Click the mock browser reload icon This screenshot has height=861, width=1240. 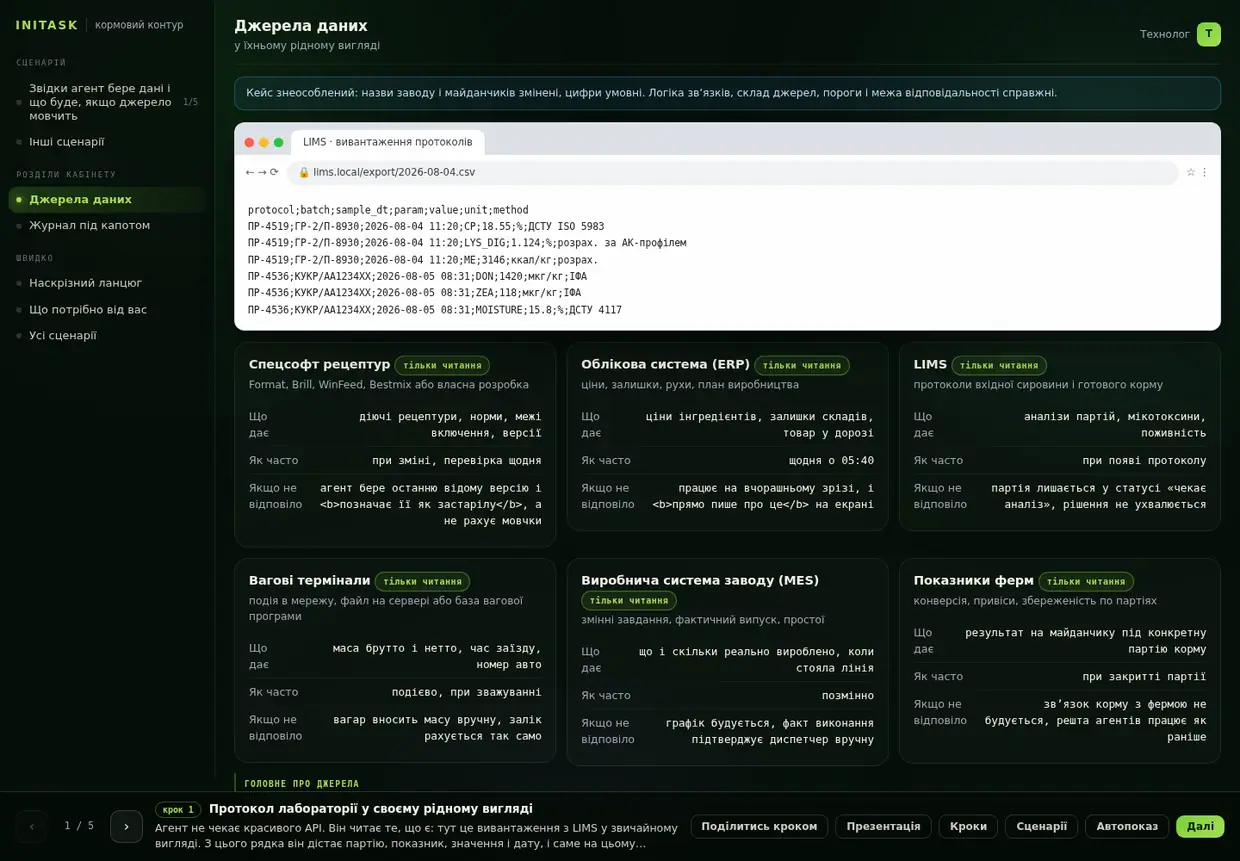274,172
